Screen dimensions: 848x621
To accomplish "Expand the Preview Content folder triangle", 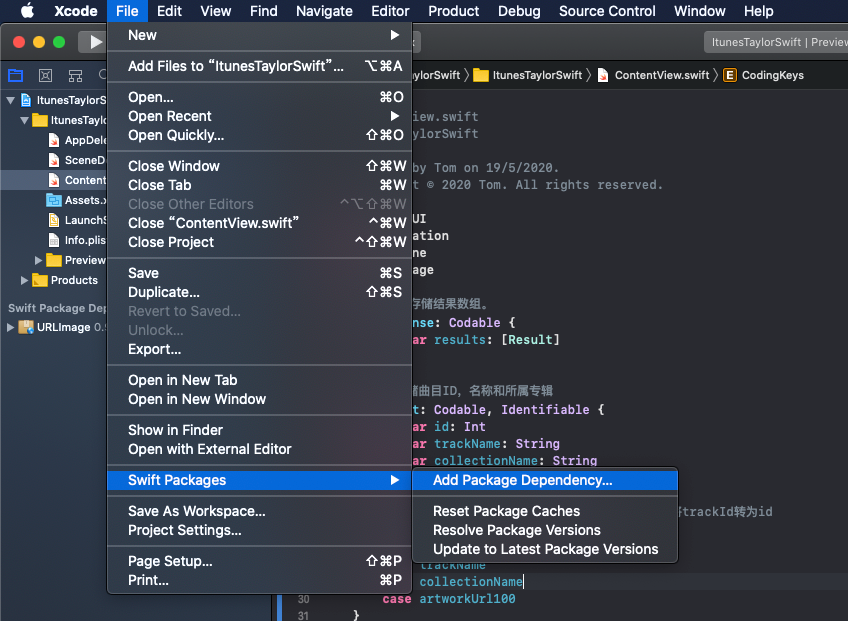I will tap(38, 260).
